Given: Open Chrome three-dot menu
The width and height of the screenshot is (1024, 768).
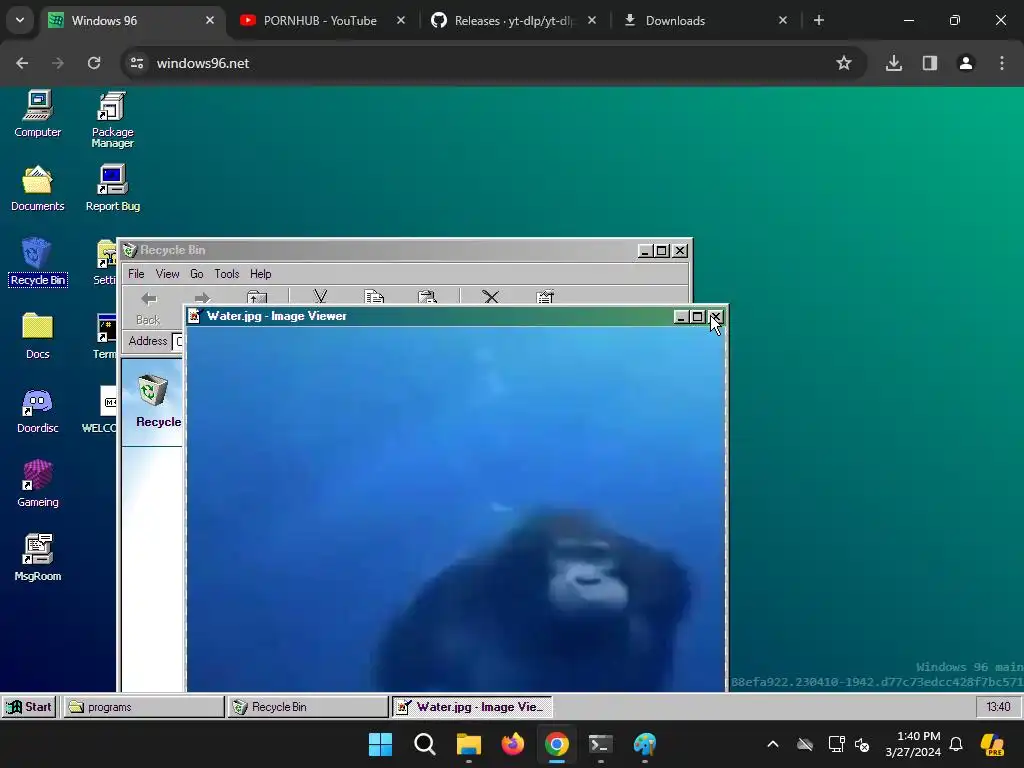Looking at the screenshot, I should click(x=1002, y=63).
